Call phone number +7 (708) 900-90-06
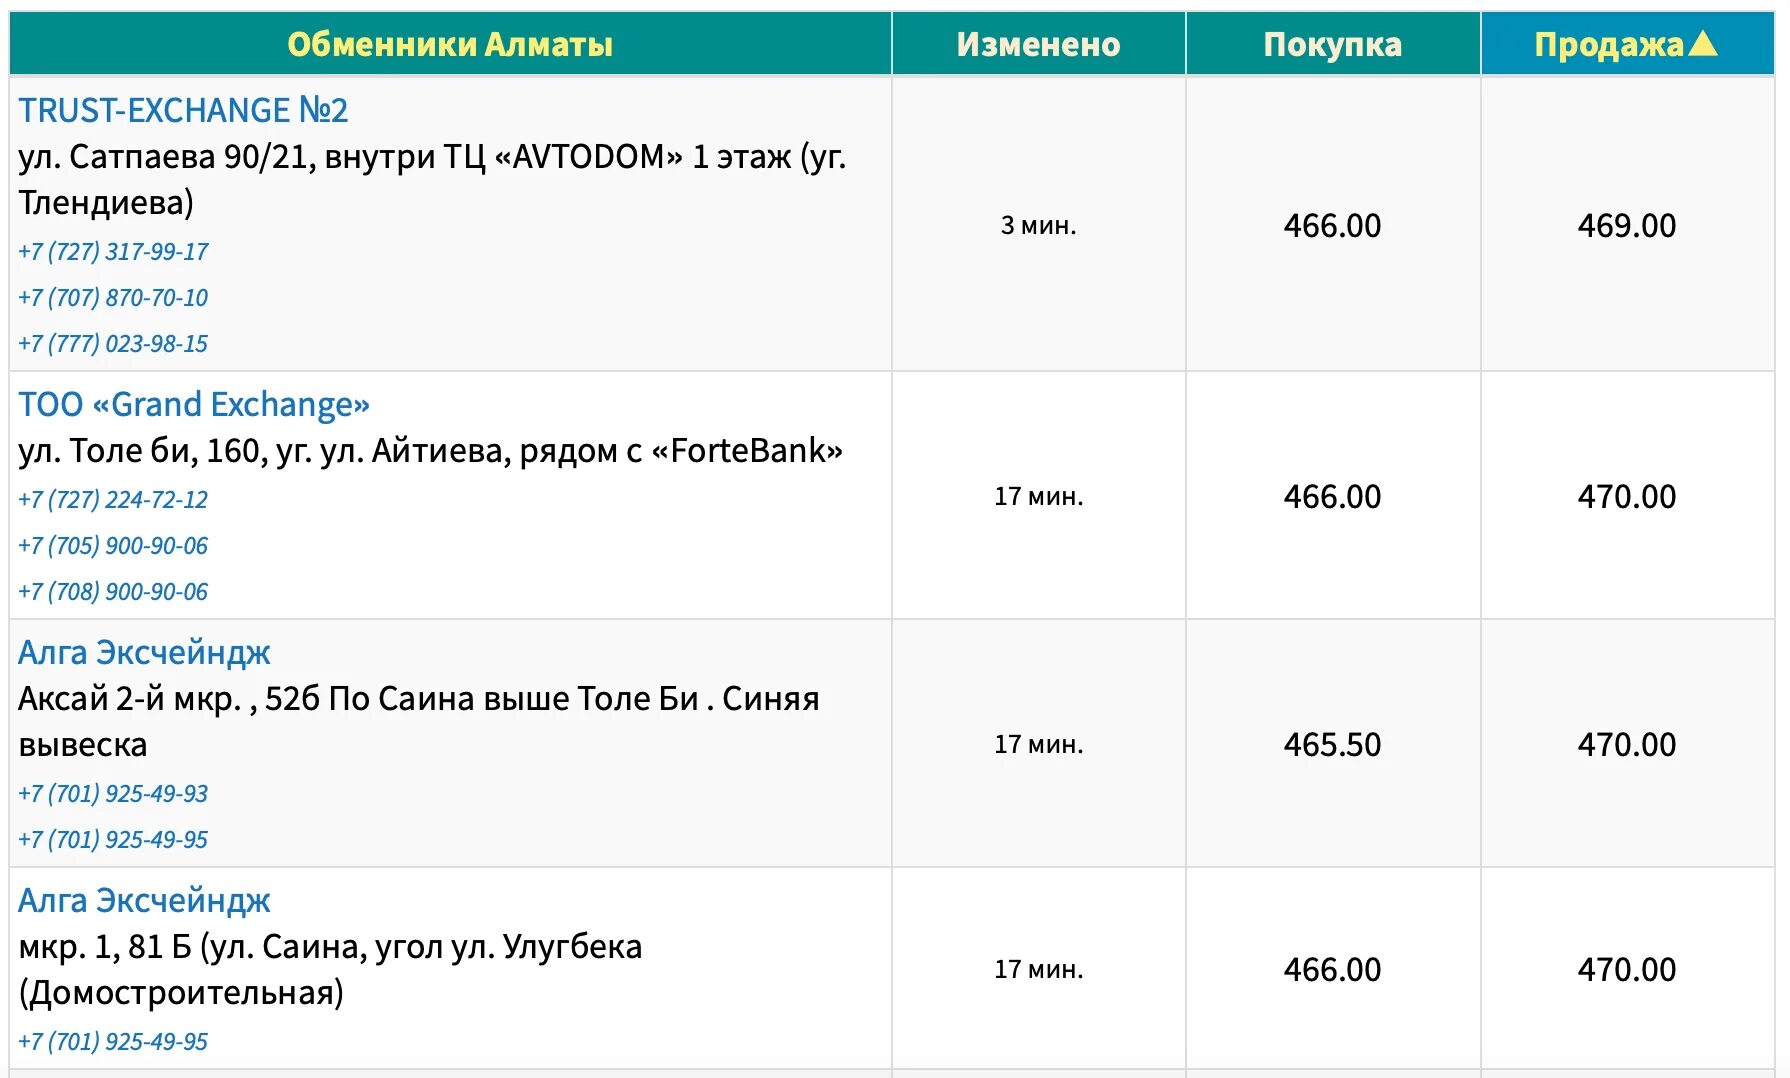This screenshot has width=1790, height=1078. click(x=113, y=591)
